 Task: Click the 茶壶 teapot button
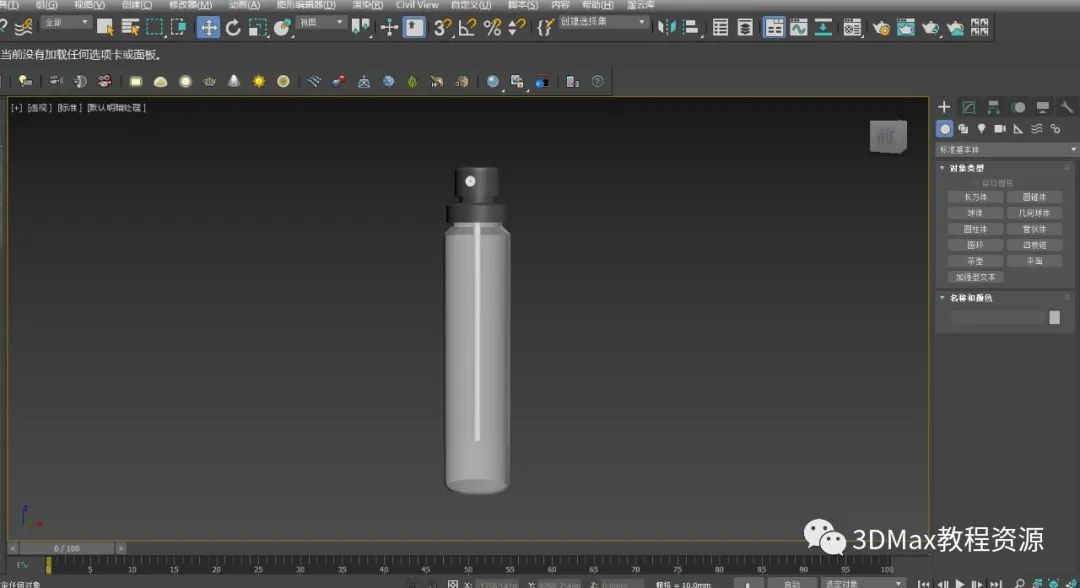[975, 261]
